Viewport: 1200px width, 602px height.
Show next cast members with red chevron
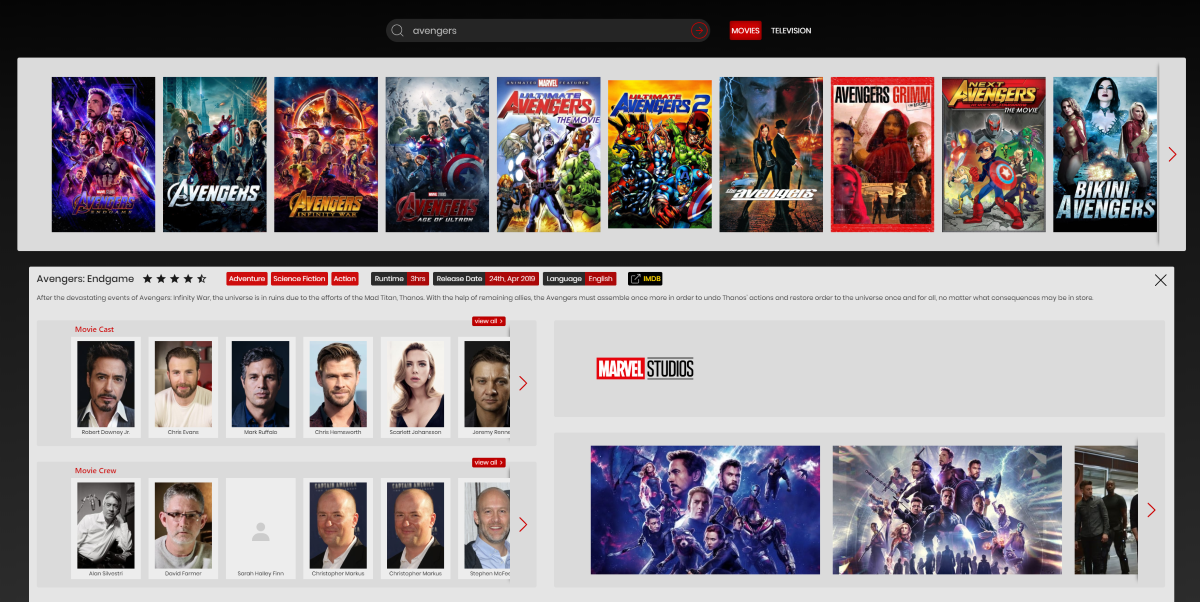[x=522, y=383]
